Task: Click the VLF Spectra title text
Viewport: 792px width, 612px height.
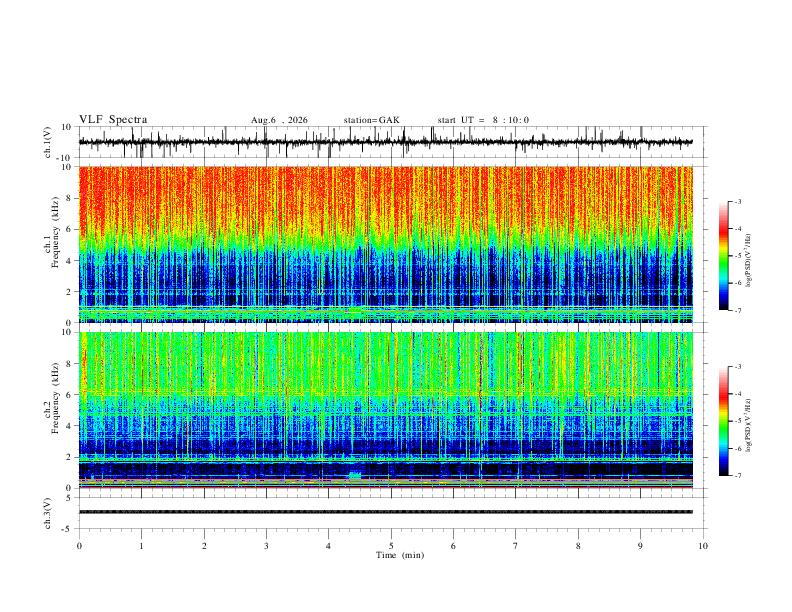Action: pos(113,120)
